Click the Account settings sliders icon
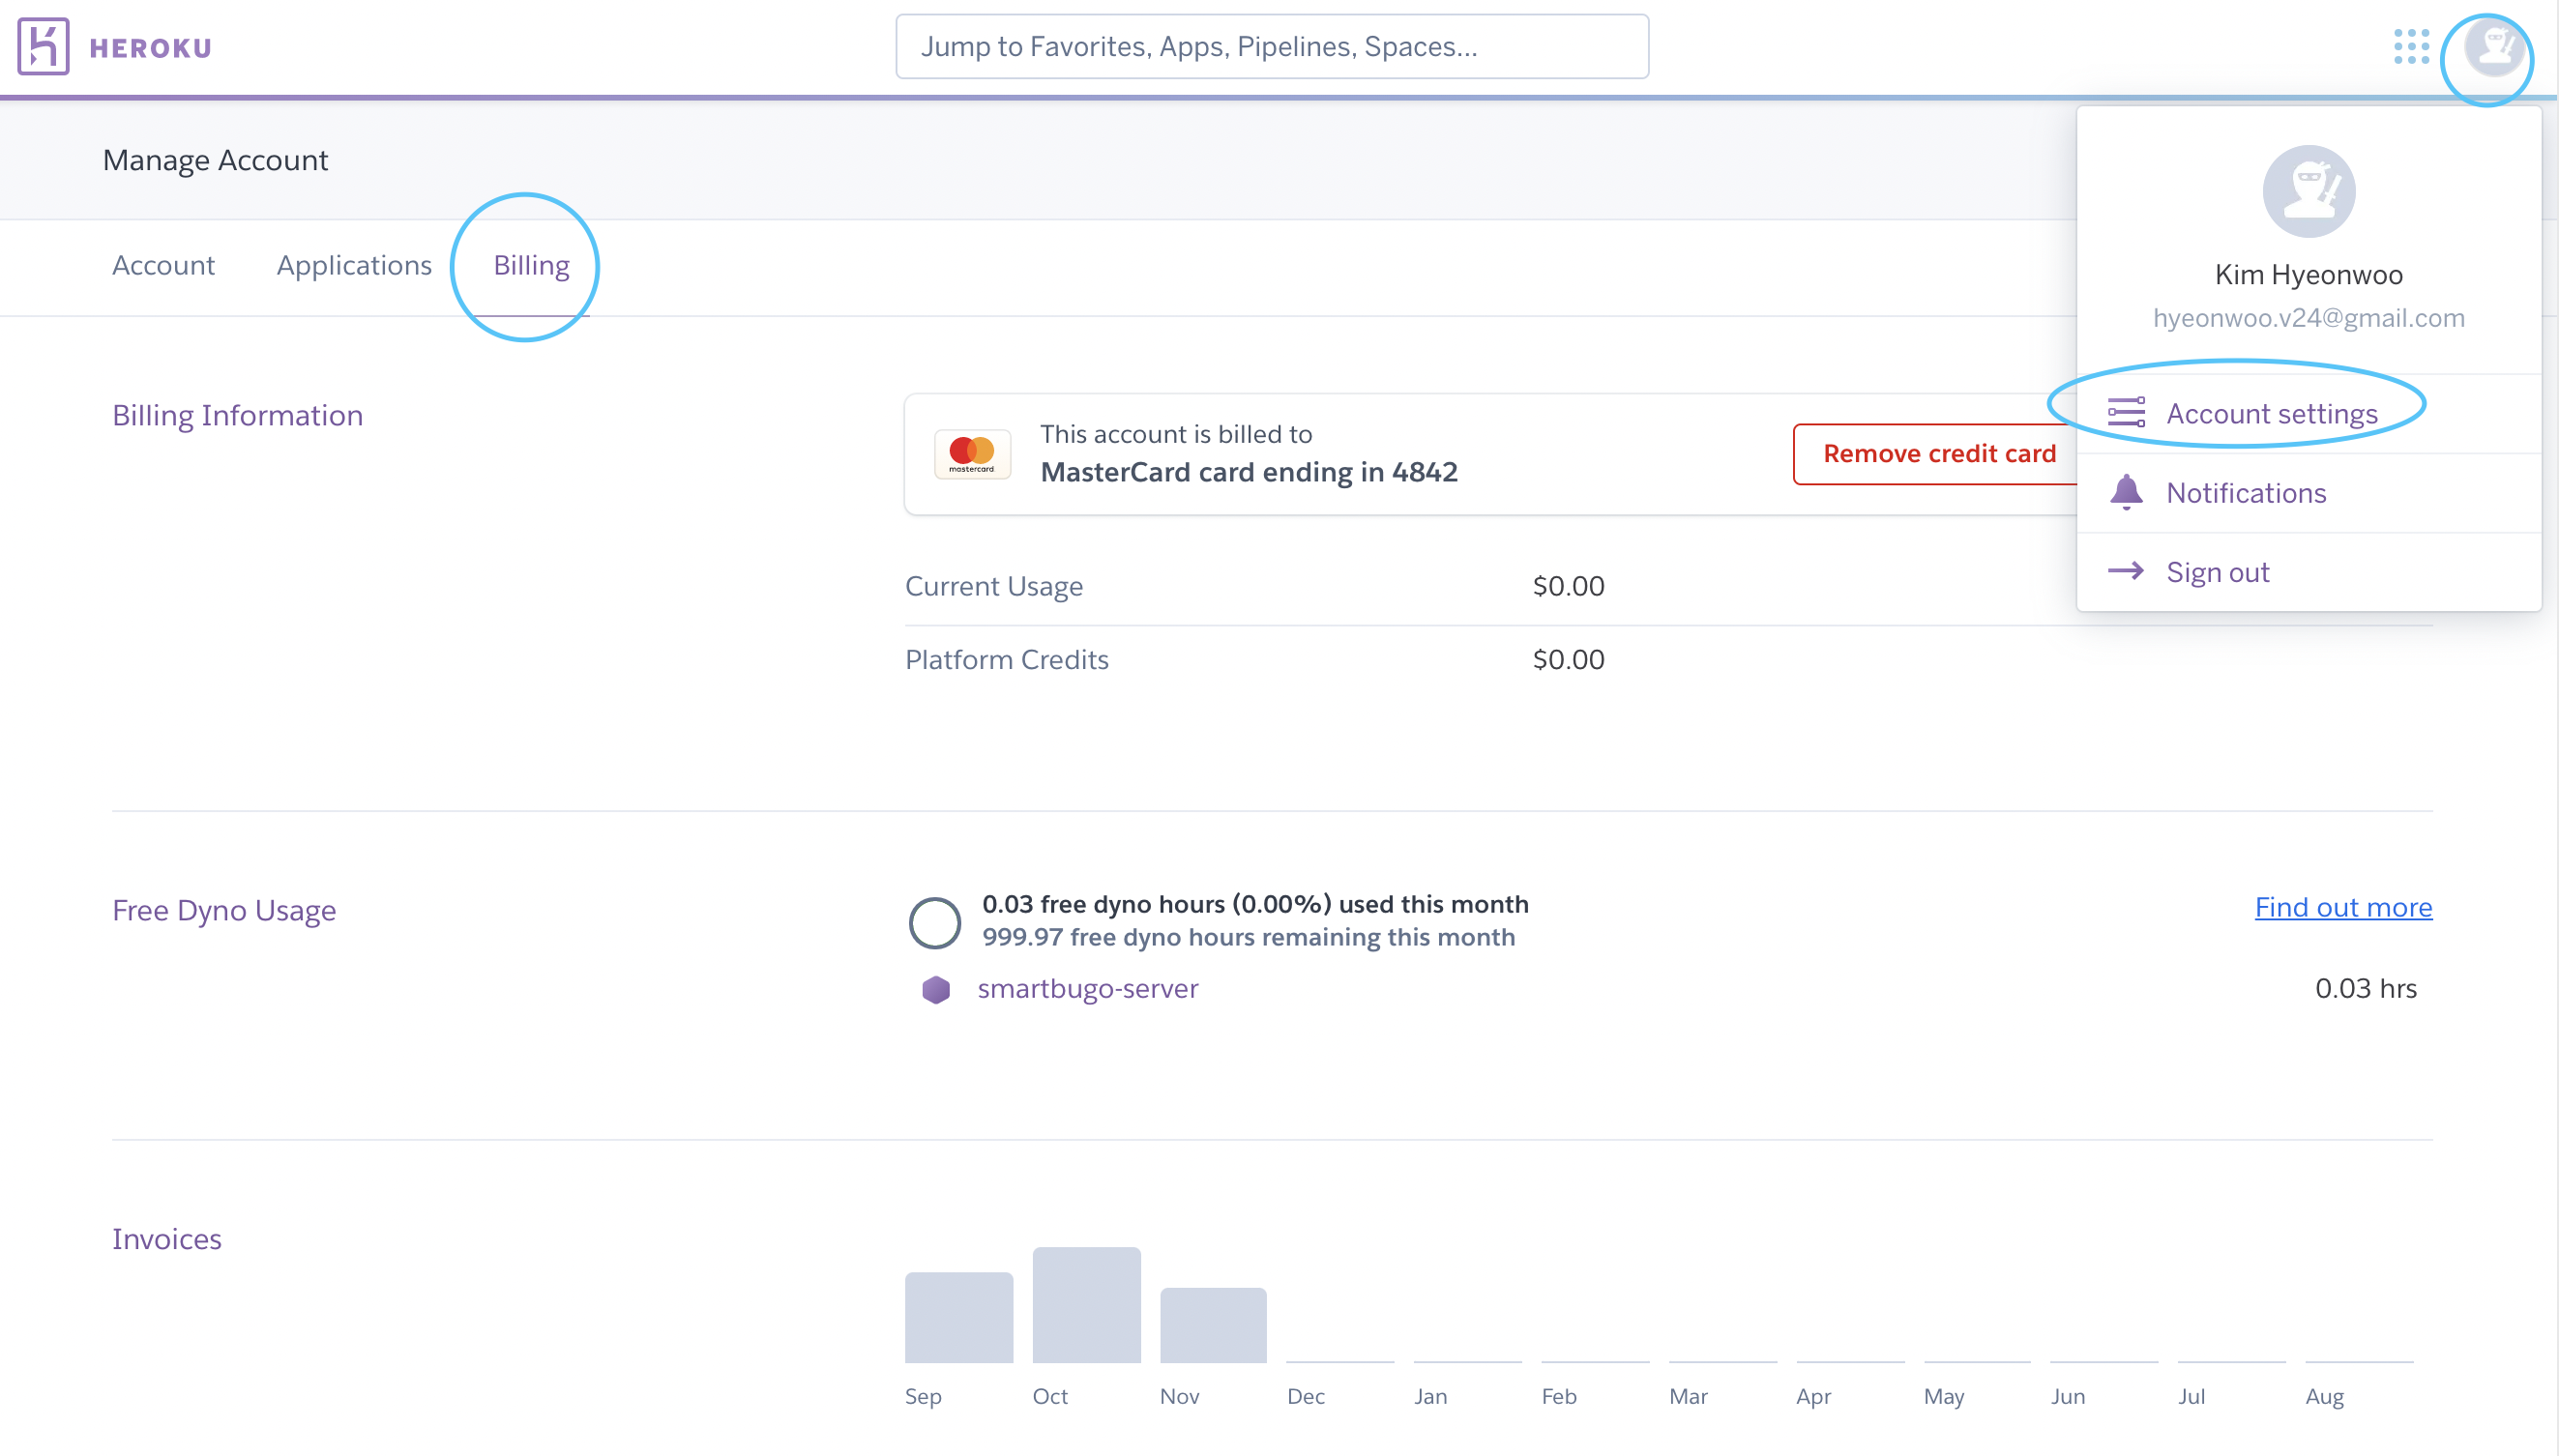2559x1456 pixels. [2125, 413]
